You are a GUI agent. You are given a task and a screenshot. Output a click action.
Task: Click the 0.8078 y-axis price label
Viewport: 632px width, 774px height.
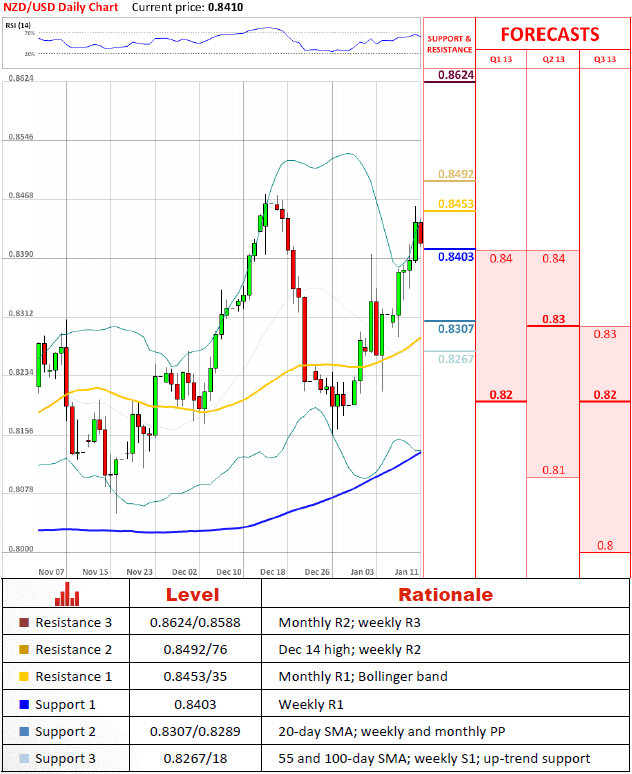[x=21, y=490]
